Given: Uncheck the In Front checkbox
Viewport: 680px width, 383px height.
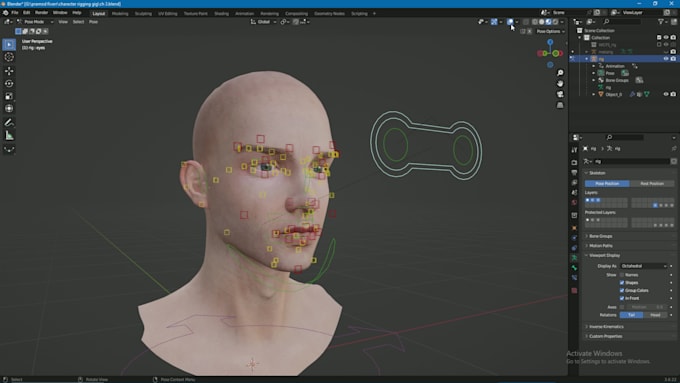Looking at the screenshot, I should coord(622,298).
